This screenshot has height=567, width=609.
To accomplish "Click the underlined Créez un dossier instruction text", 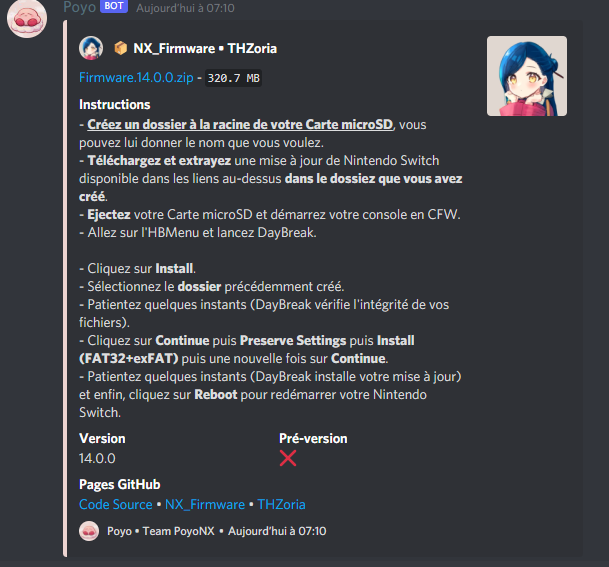I will click(240, 125).
